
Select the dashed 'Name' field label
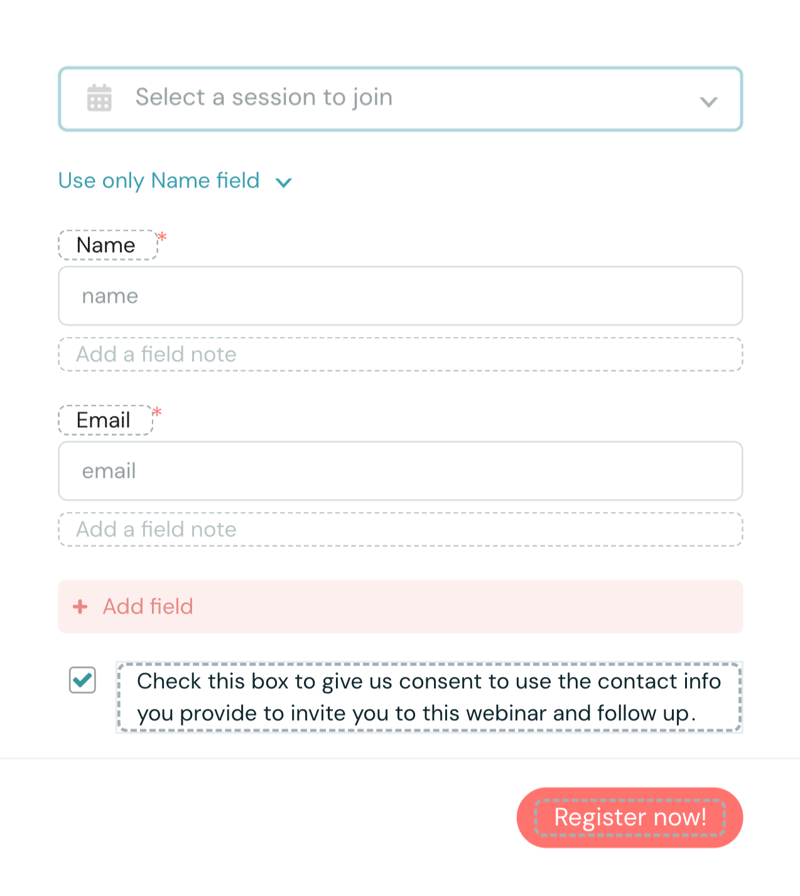(x=107, y=245)
